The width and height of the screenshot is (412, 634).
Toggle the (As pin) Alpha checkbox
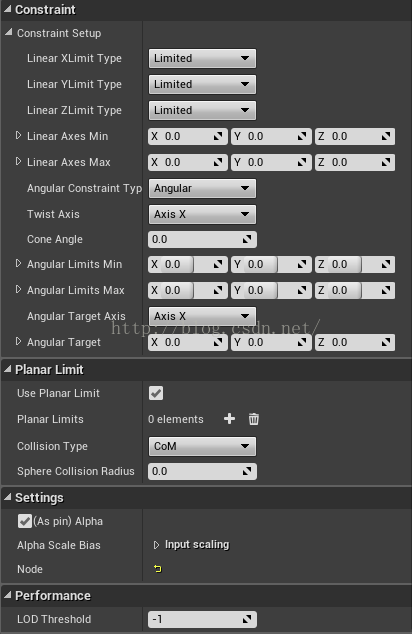(25, 521)
